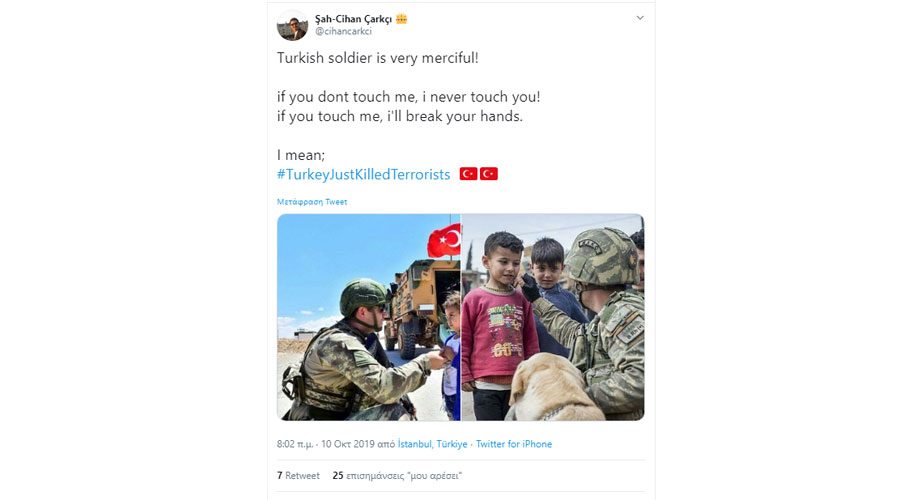Open the #TurkeyJustKilledTerrorists hashtag
The height and width of the screenshot is (500, 900).
(x=363, y=175)
